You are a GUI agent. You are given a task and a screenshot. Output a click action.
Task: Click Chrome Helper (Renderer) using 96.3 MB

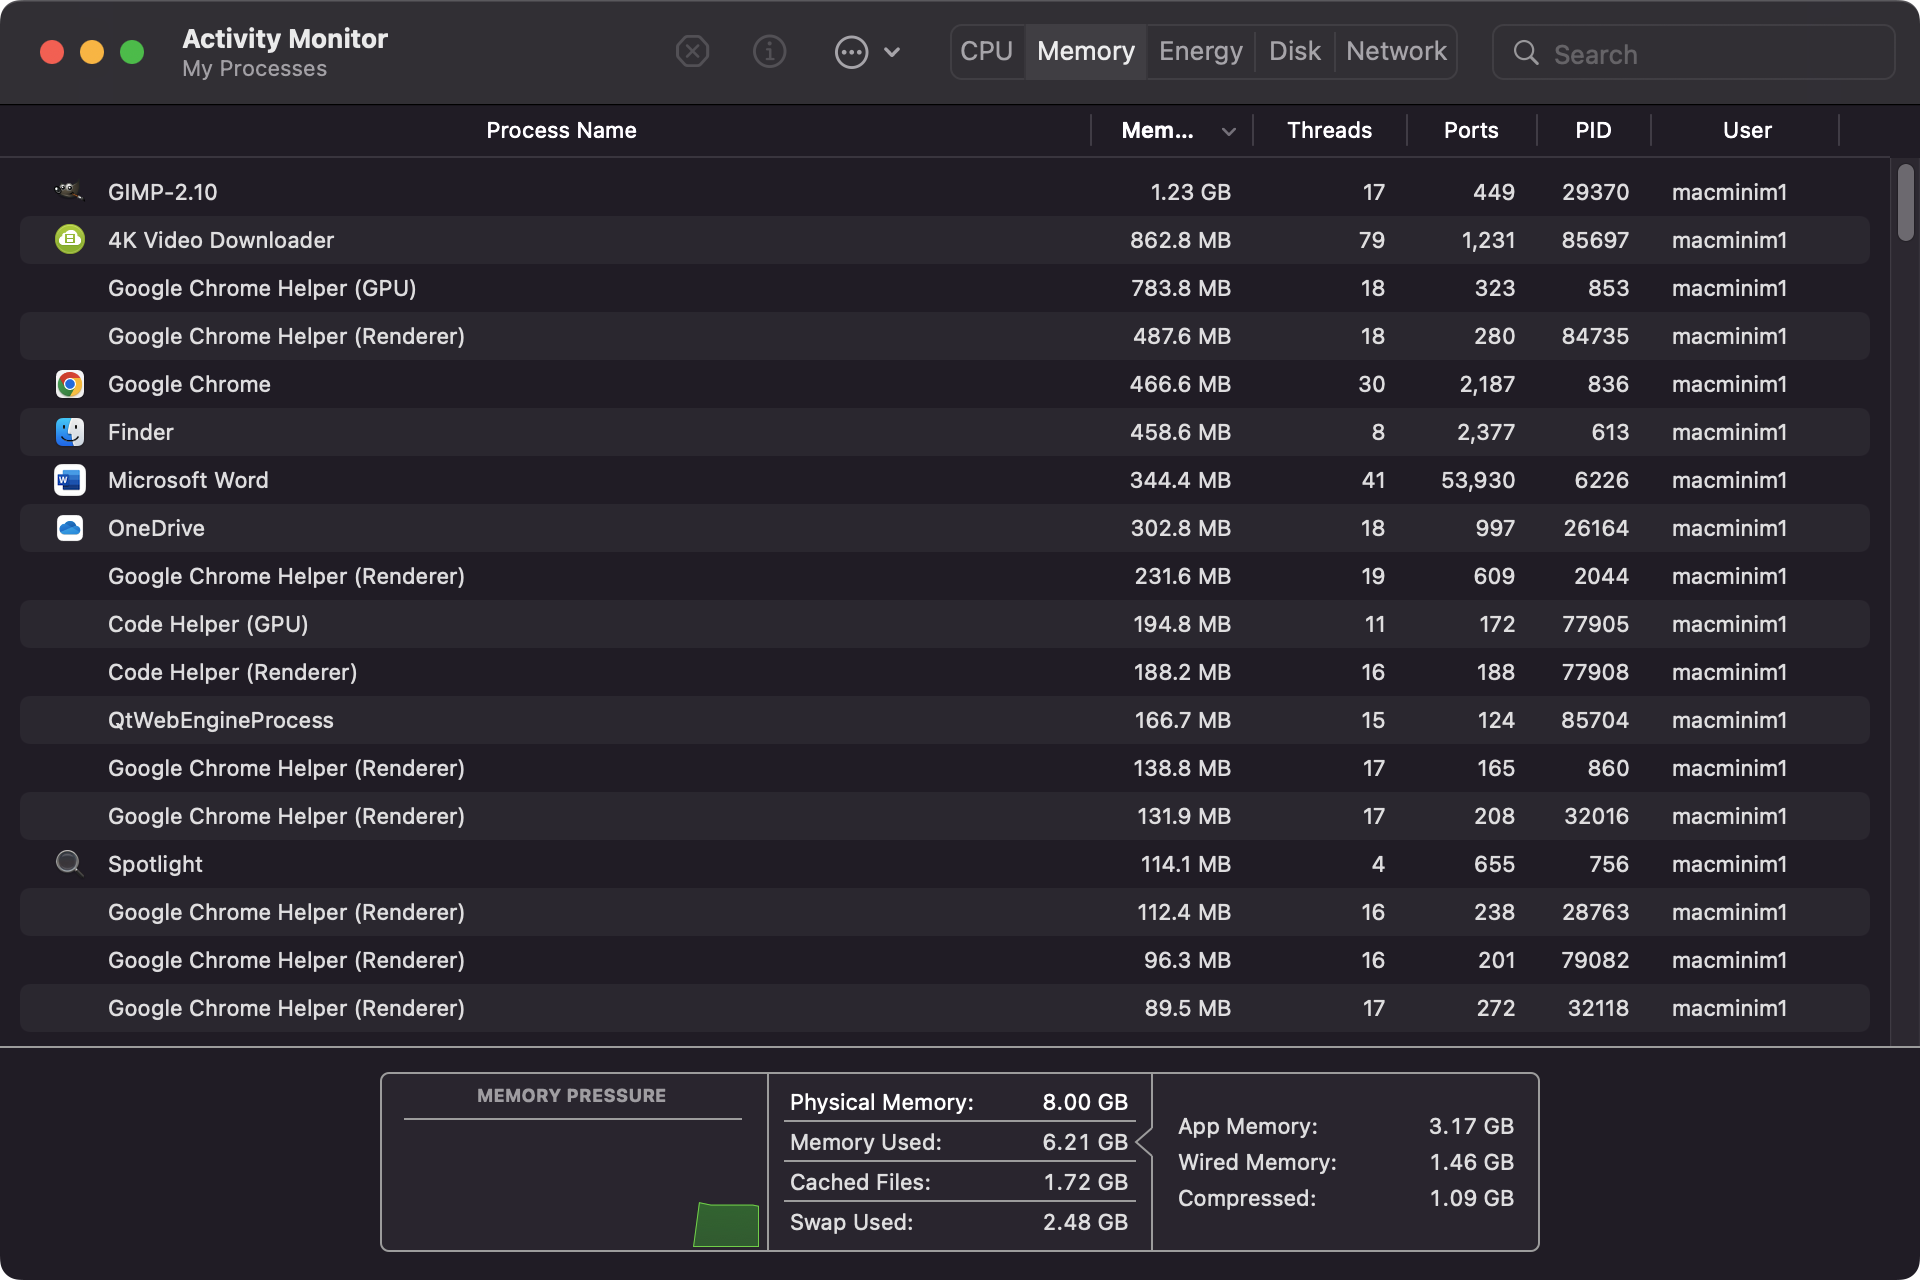[x=945, y=960]
